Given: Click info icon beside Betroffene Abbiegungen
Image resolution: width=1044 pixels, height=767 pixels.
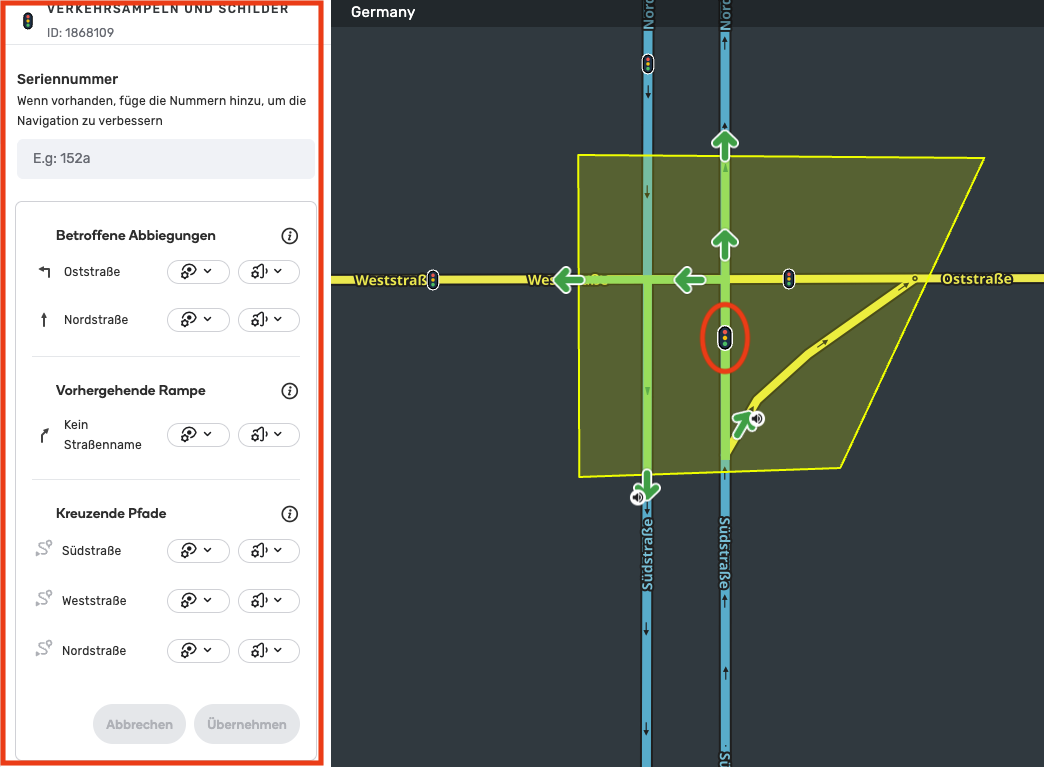Looking at the screenshot, I should point(290,236).
